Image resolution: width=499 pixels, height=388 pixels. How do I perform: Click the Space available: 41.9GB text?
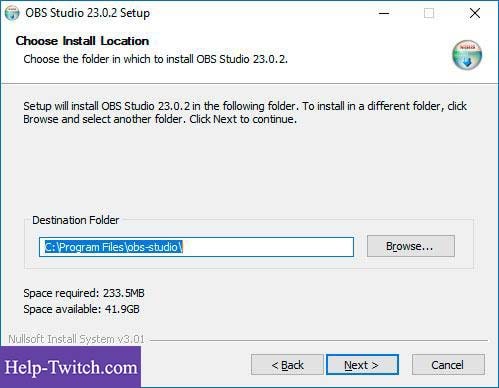coord(81,309)
